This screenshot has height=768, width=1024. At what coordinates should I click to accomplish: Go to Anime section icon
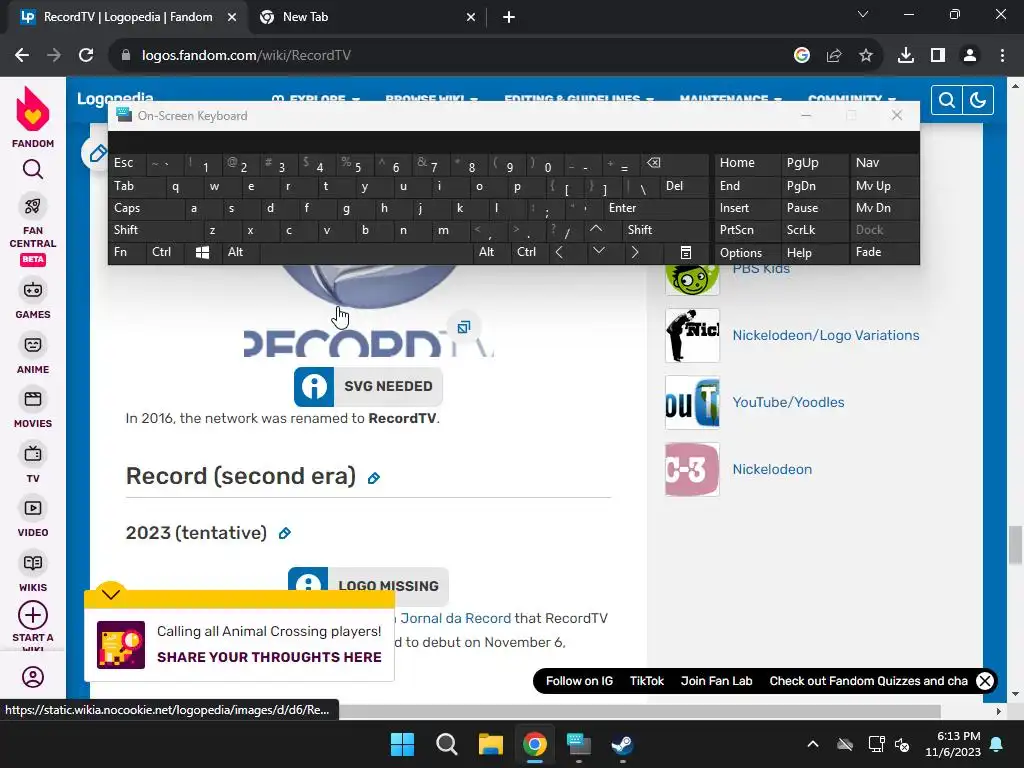(33, 345)
